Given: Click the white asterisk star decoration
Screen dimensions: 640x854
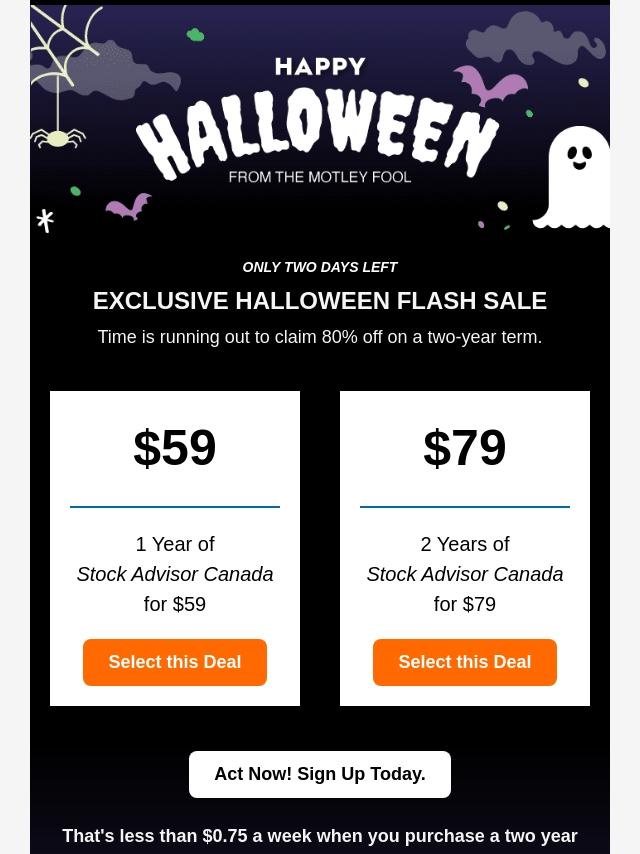Looking at the screenshot, I should 45,220.
